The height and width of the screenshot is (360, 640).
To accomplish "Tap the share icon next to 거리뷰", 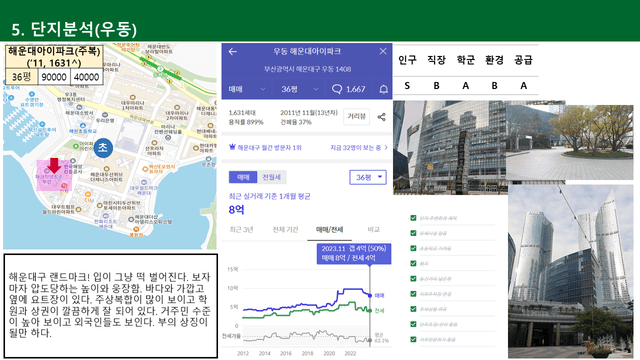I will pos(382,117).
